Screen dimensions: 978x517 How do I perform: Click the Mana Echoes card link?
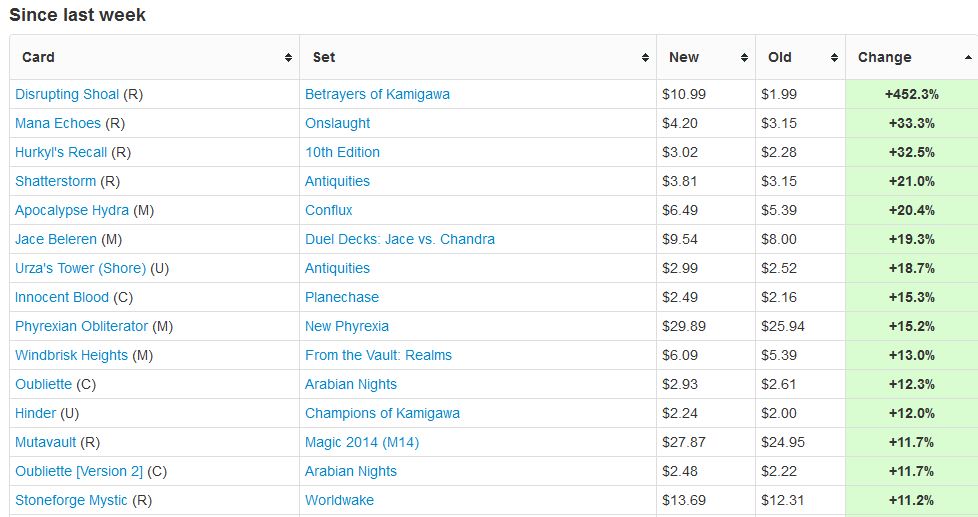(58, 123)
